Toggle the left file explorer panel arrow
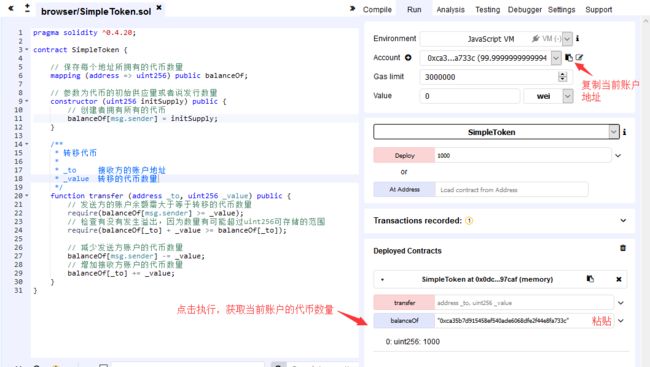The image size is (650, 367). point(11,8)
